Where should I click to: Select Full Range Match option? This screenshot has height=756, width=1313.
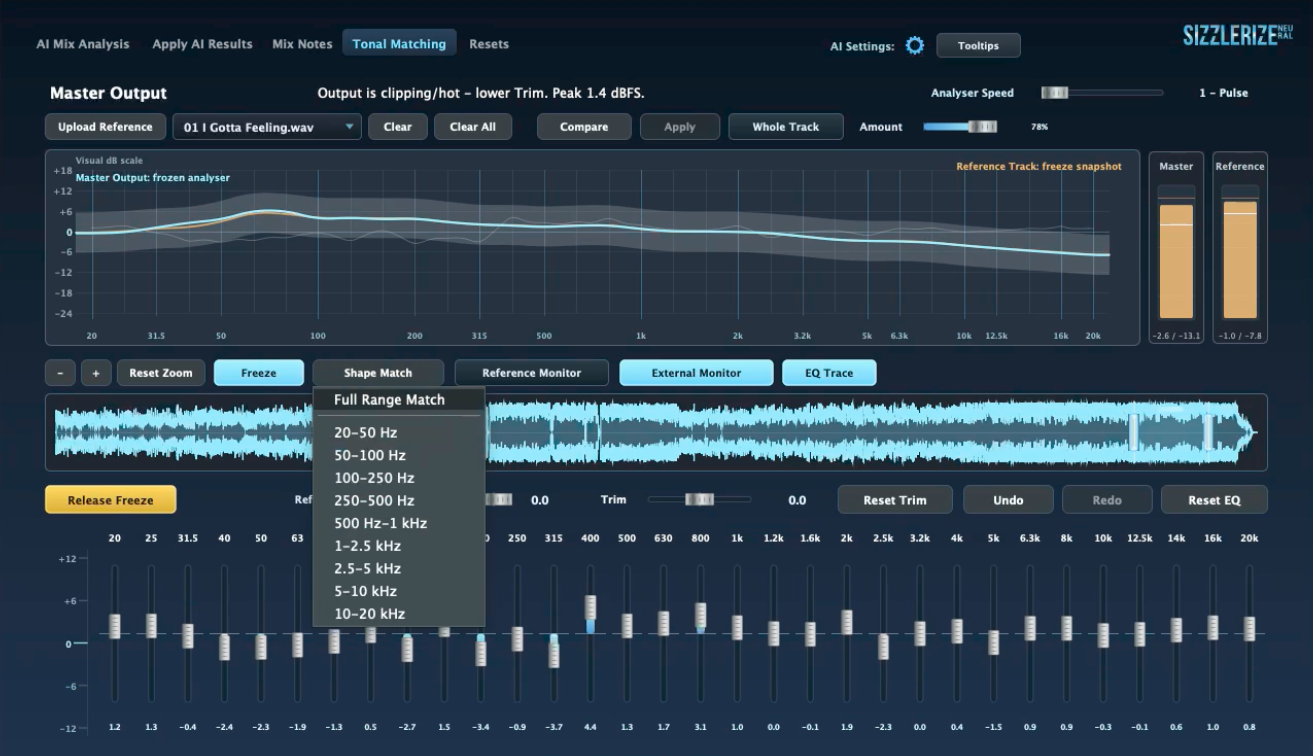click(399, 400)
